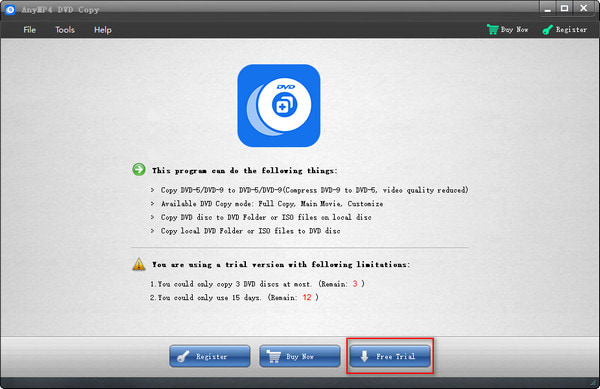Image resolution: width=600 pixels, height=389 pixels.
Task: Click the yellow warning triangle icon
Action: coord(139,264)
